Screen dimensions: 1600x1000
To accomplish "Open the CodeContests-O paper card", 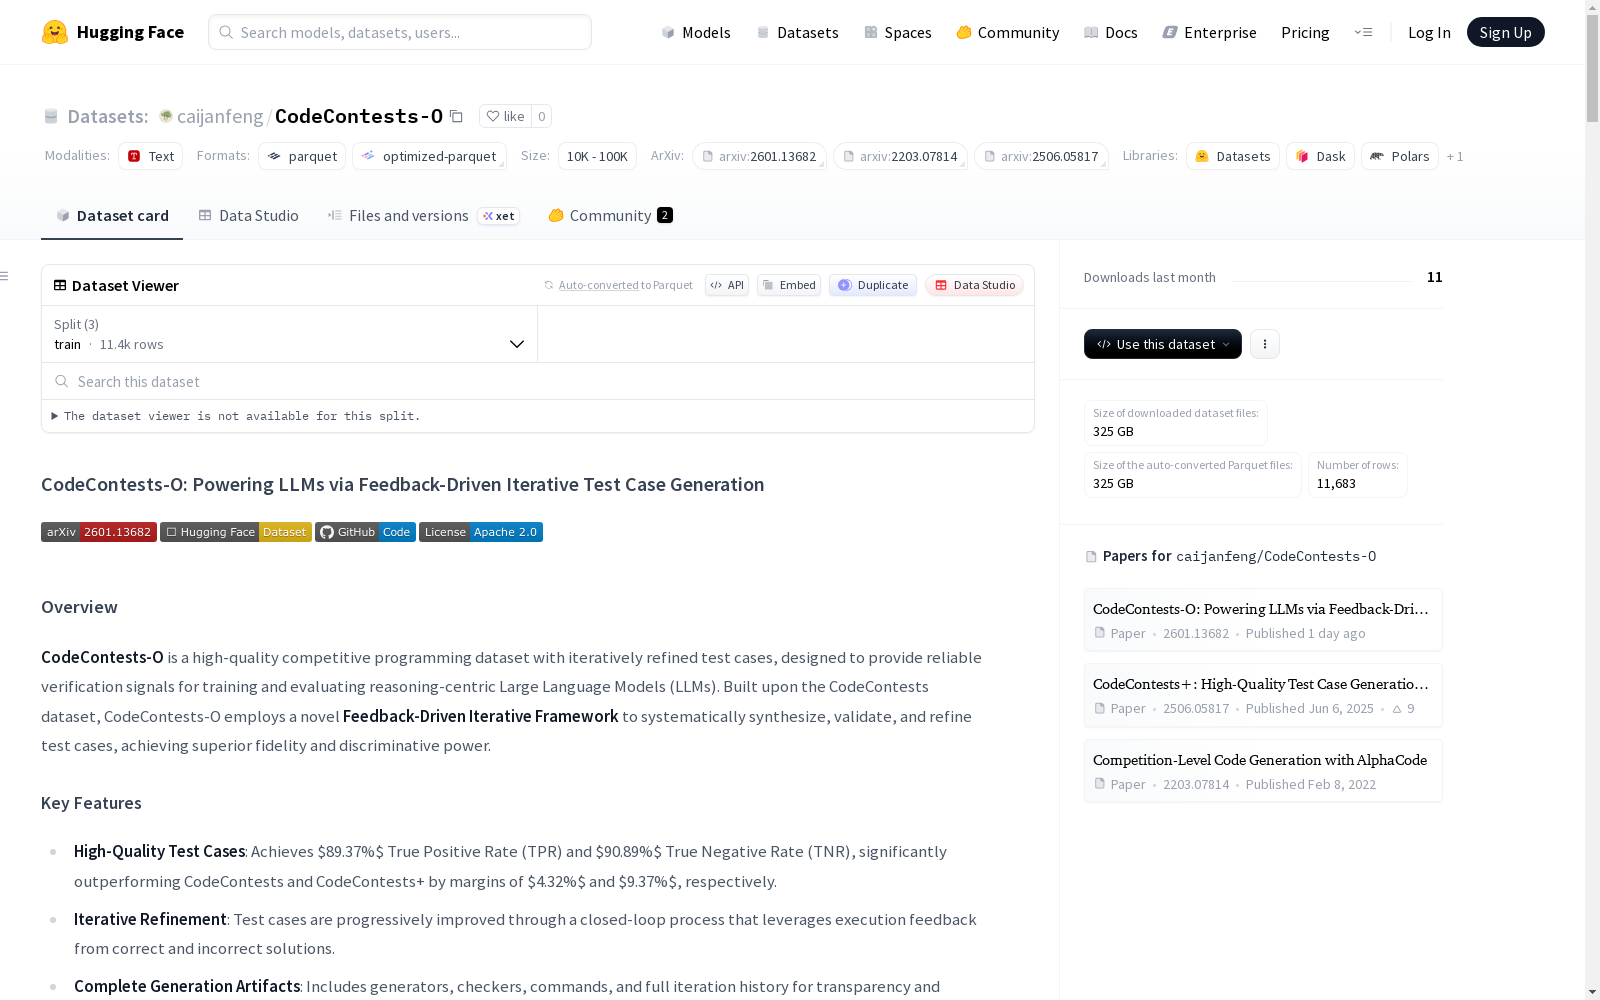I will (1263, 620).
